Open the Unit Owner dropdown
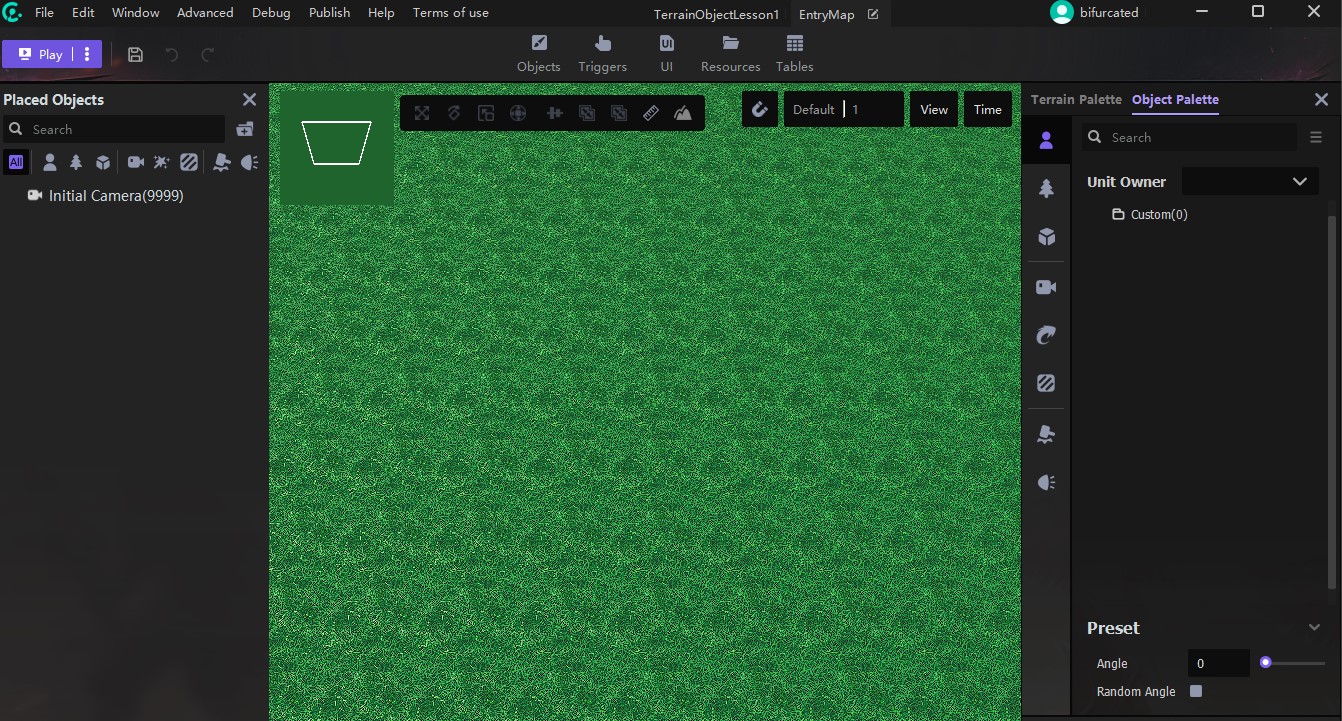 coord(1250,181)
